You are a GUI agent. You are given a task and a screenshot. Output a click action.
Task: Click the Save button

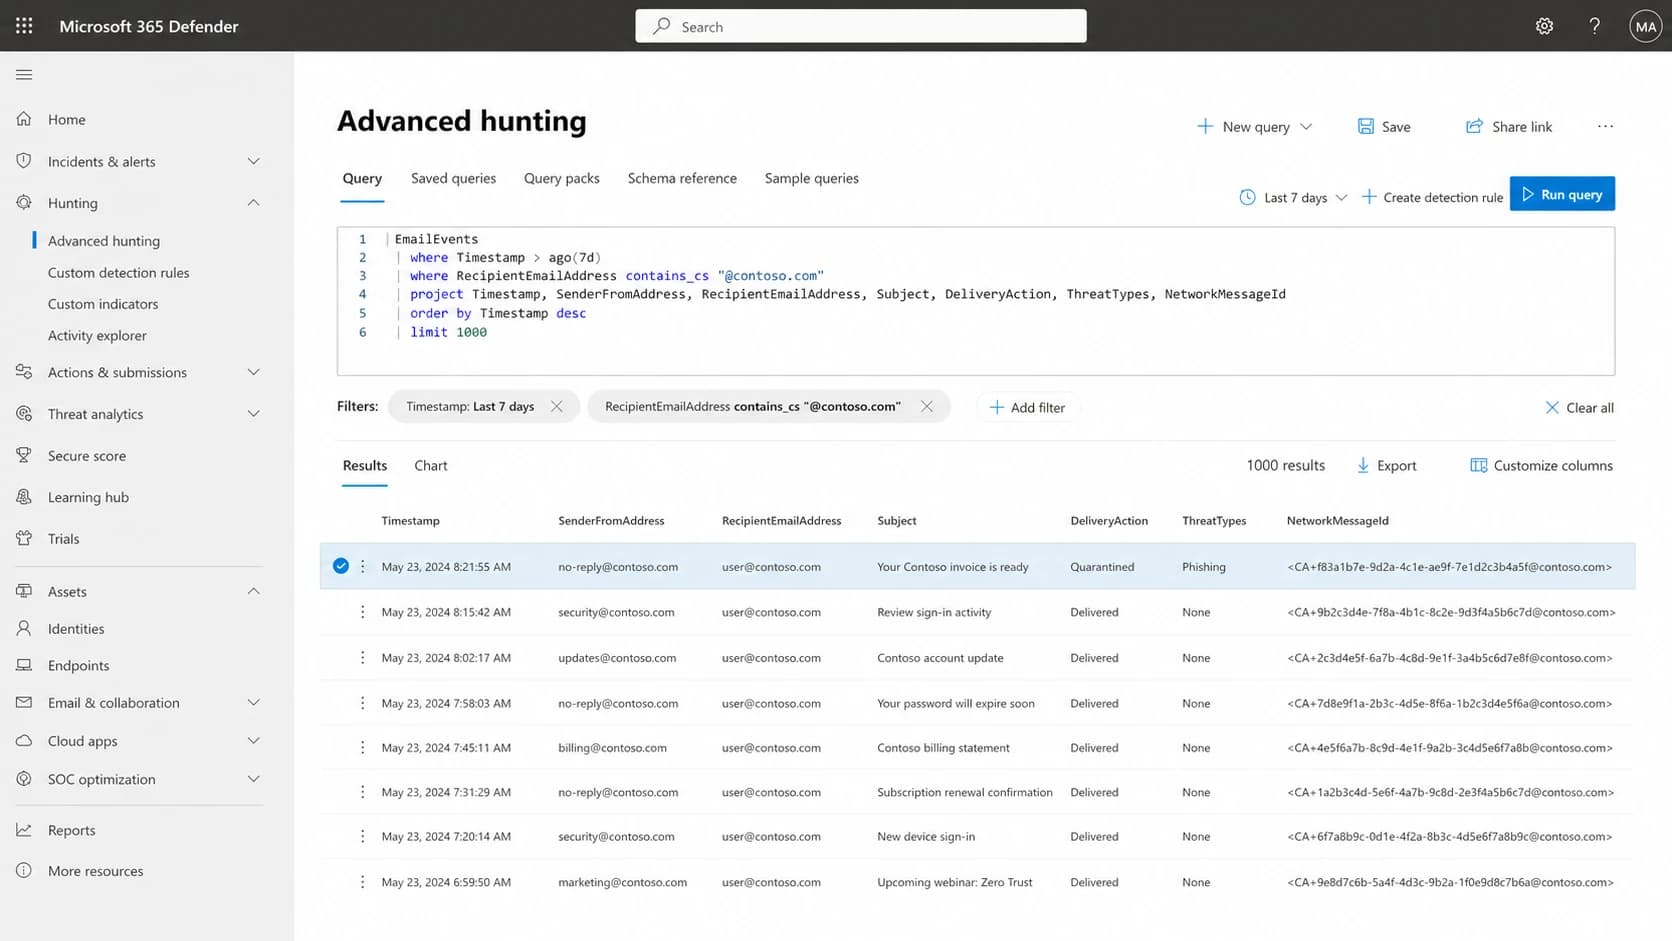(x=1384, y=127)
